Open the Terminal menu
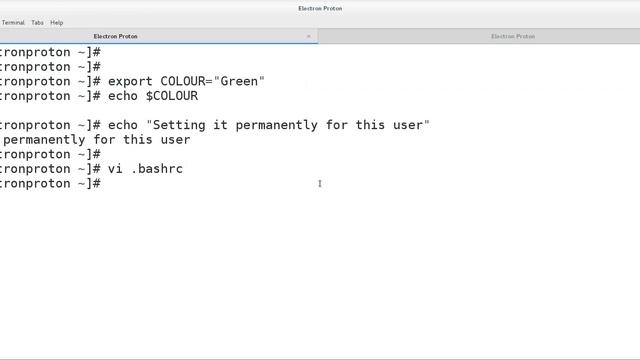This screenshot has height=360, width=640. 13,22
